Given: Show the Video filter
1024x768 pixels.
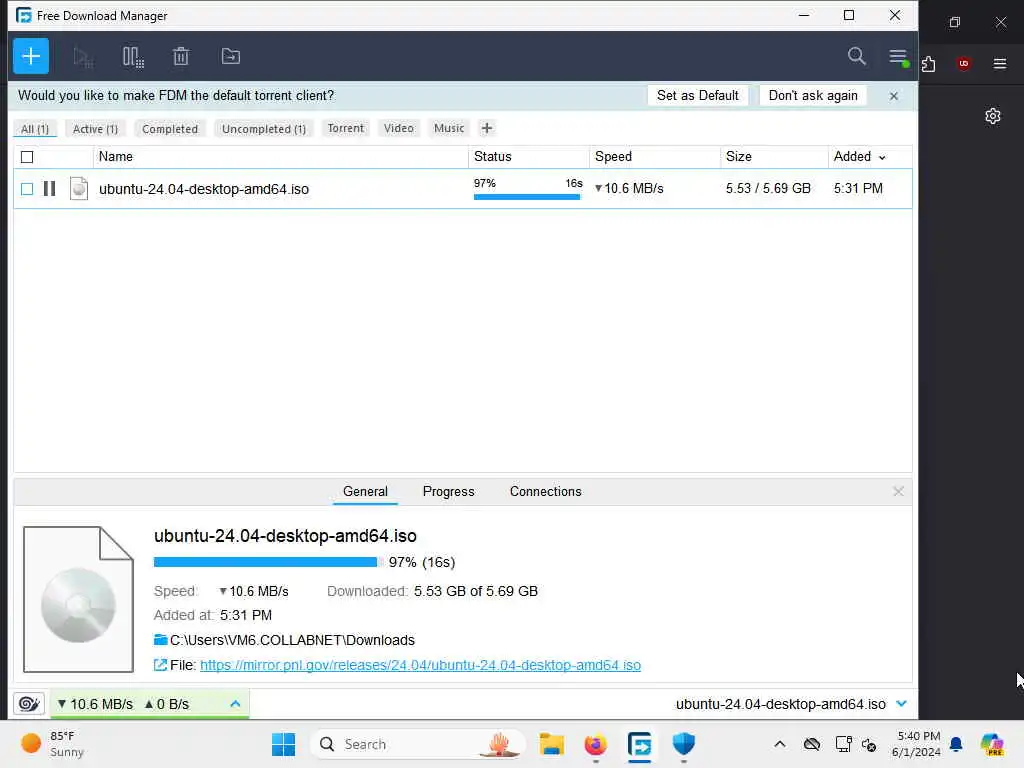Looking at the screenshot, I should click(x=398, y=128).
